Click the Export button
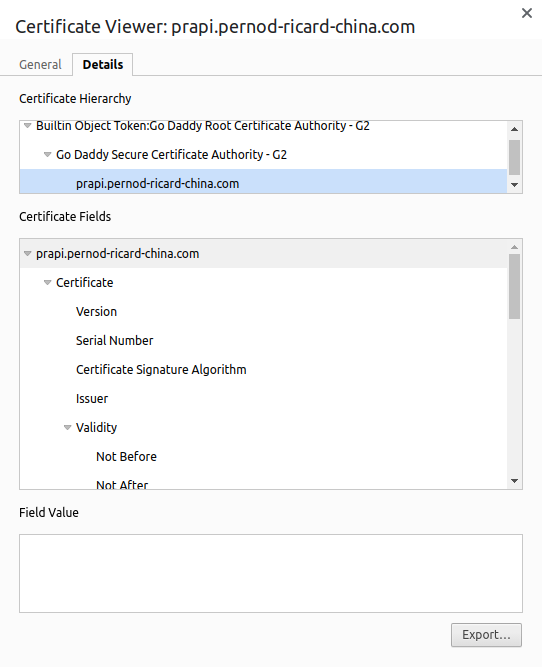Viewport: 542px width, 667px height. [x=486, y=635]
